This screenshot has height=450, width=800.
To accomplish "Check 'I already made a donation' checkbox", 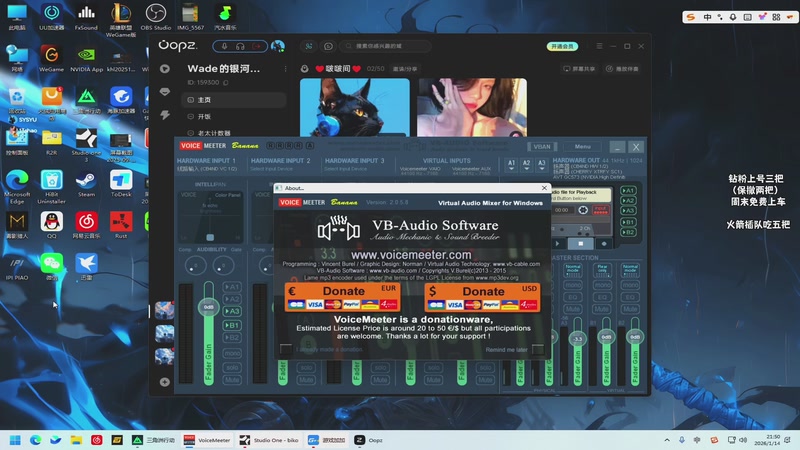I will pos(286,349).
